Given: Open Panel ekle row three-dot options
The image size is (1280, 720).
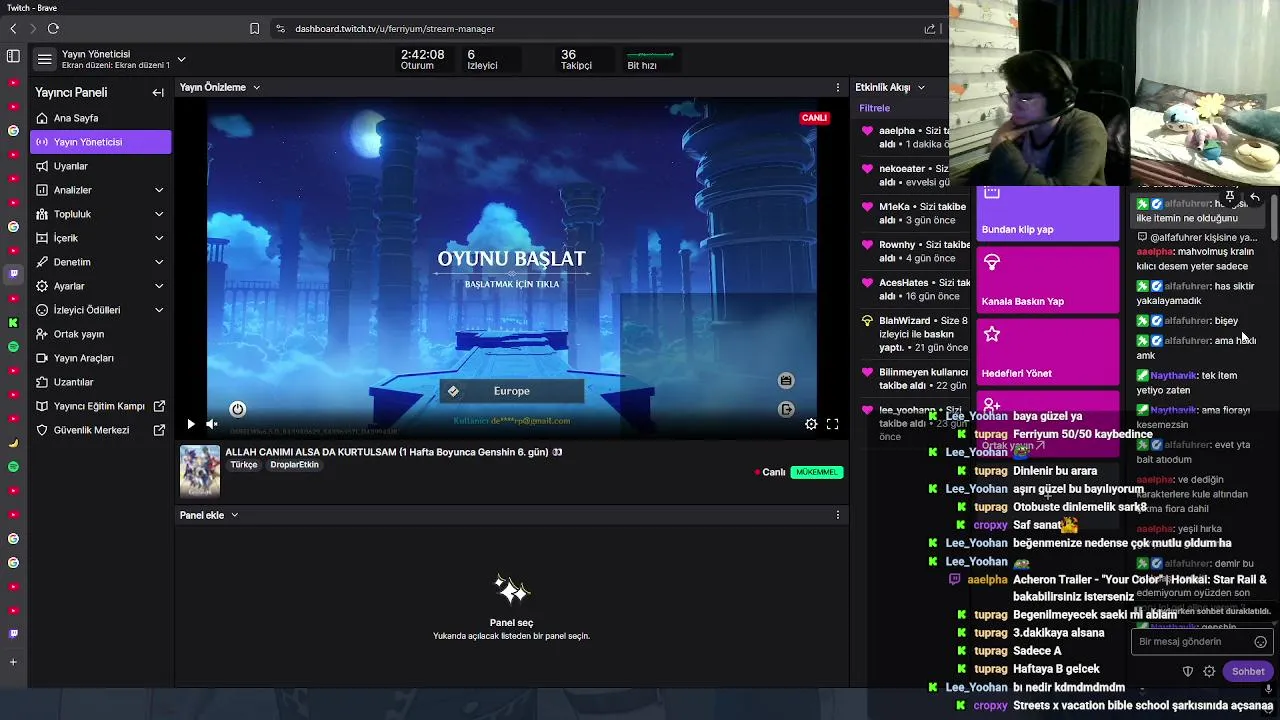Looking at the screenshot, I should click(838, 515).
